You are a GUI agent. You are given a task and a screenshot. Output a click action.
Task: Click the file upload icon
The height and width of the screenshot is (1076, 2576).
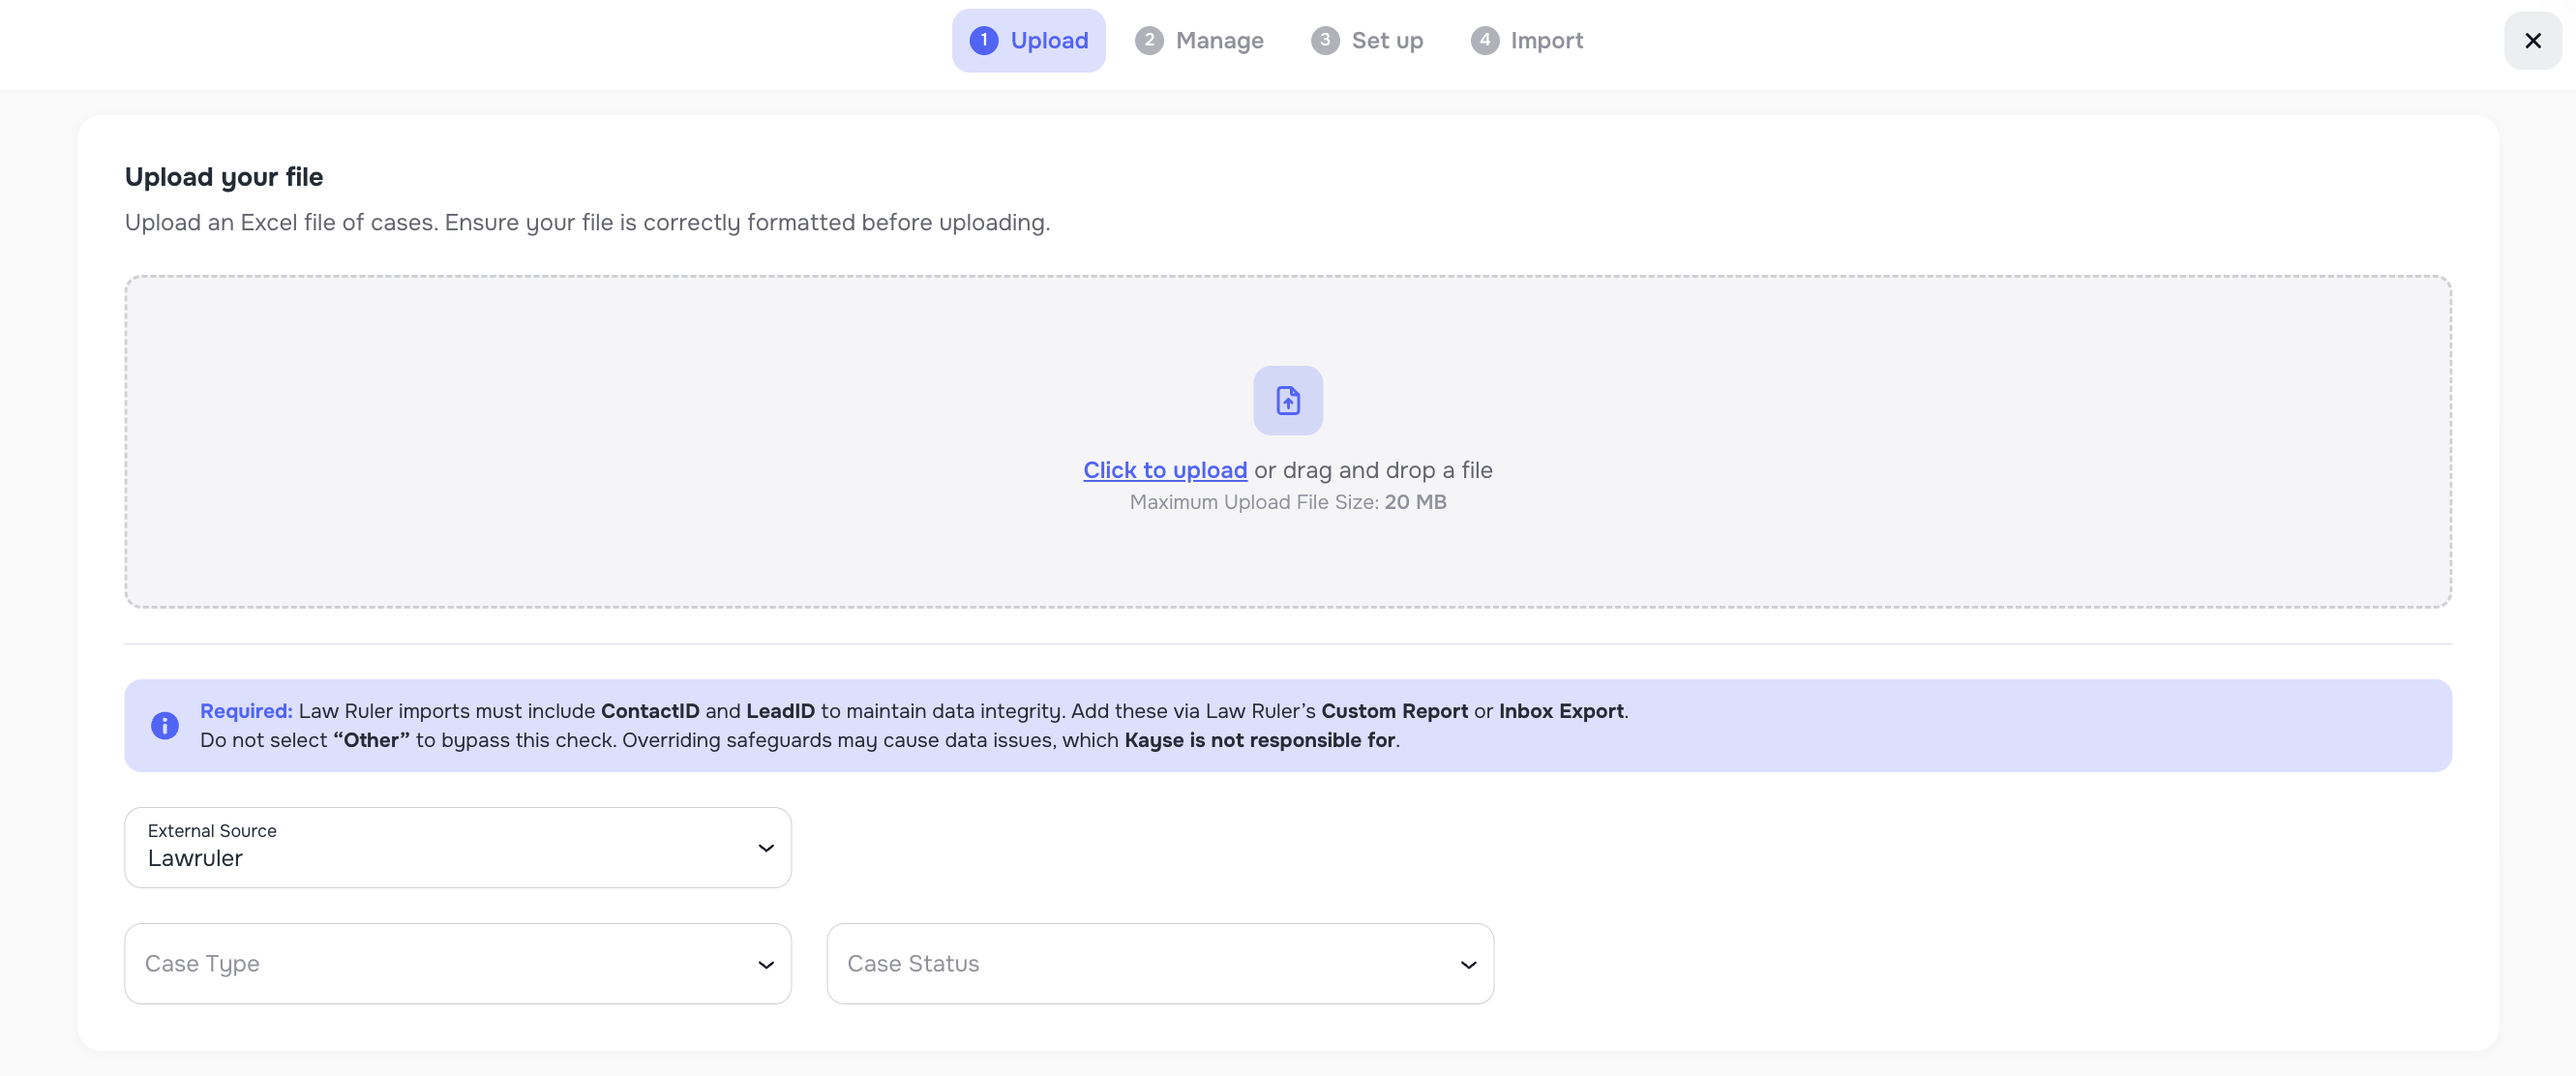click(x=1287, y=400)
